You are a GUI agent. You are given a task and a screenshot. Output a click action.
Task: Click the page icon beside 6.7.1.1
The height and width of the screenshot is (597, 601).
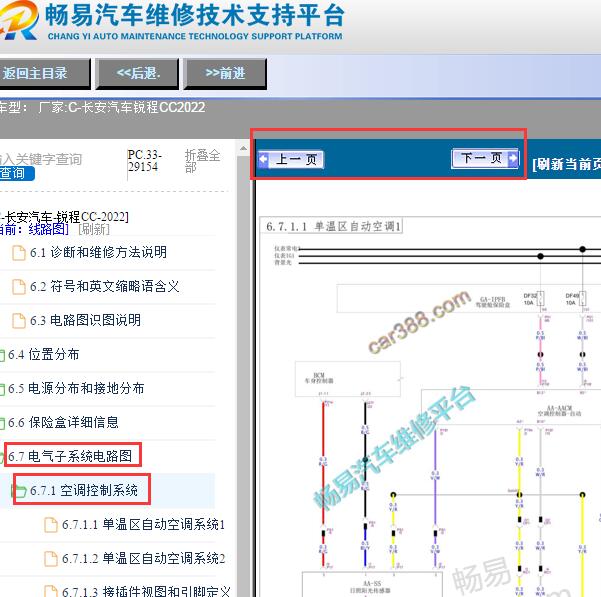(x=51, y=525)
